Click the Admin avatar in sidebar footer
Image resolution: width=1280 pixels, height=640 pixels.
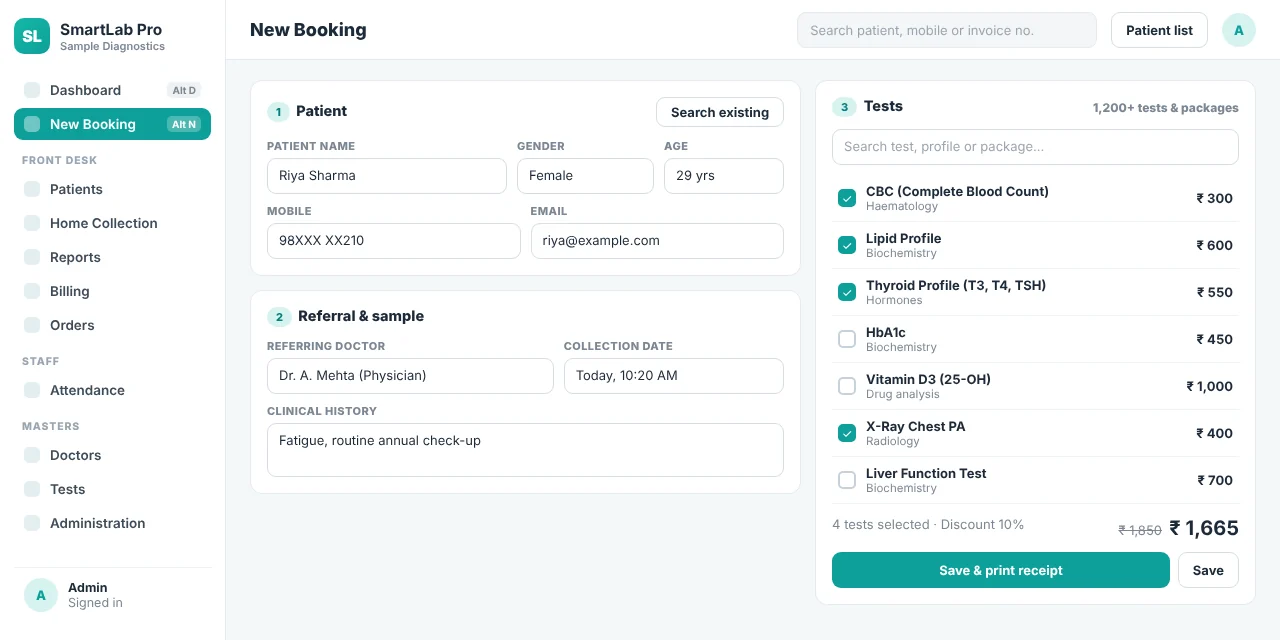tap(41, 595)
